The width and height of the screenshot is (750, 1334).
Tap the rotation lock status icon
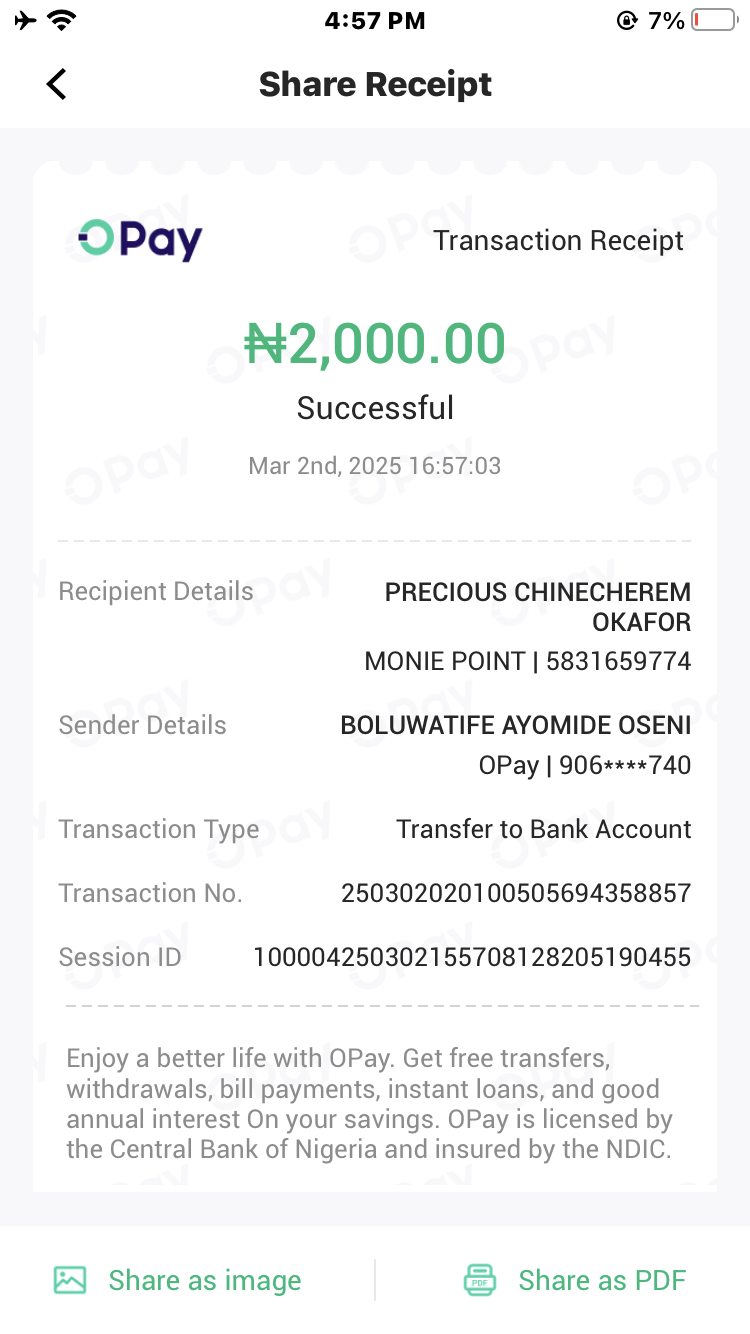coord(627,20)
